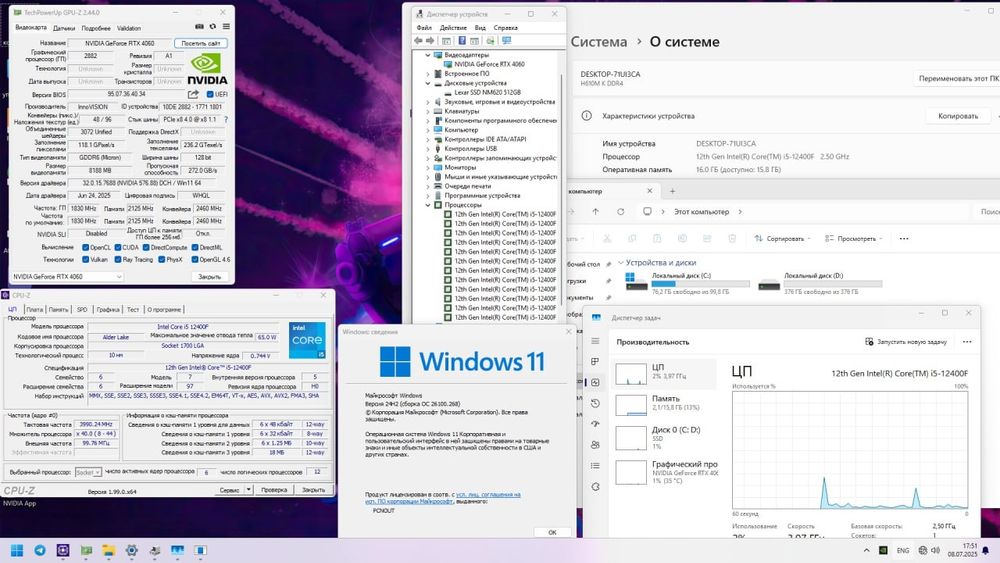This screenshot has height=563, width=1000.
Task: Click the Посетить сайт button in GPU-Z
Action: (x=200, y=43)
